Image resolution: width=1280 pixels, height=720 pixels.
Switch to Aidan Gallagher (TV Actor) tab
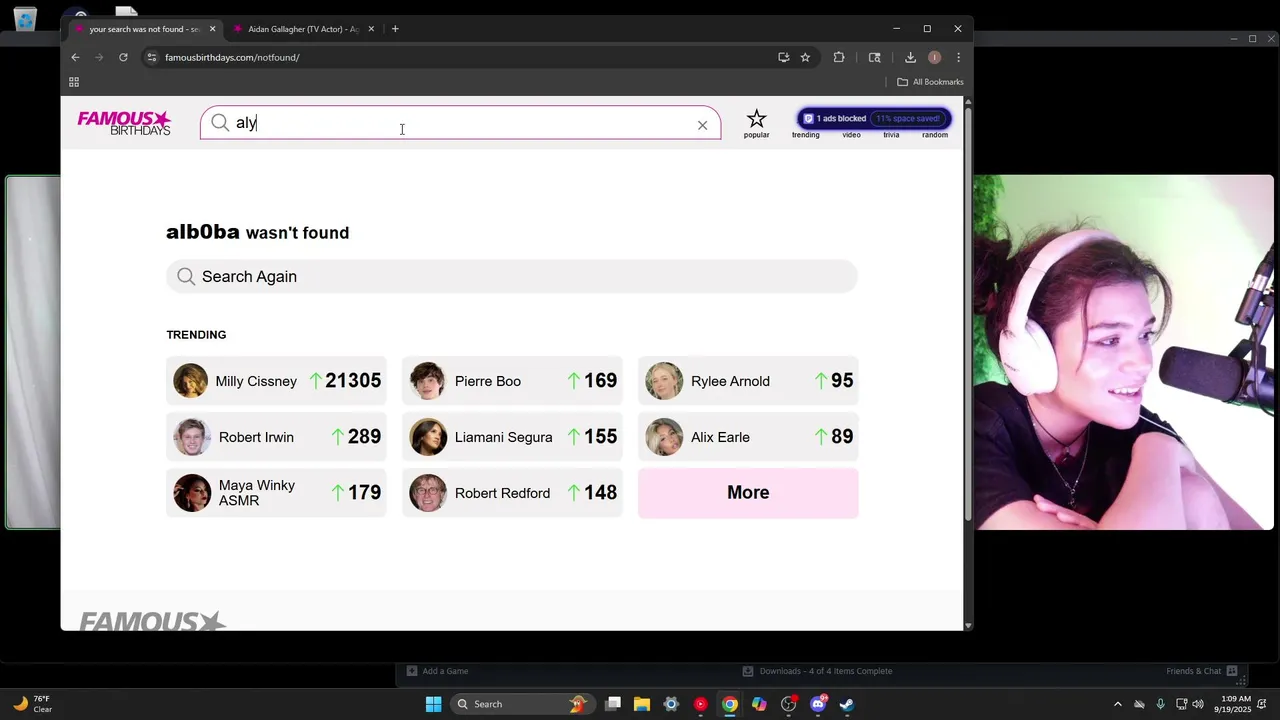tap(302, 29)
